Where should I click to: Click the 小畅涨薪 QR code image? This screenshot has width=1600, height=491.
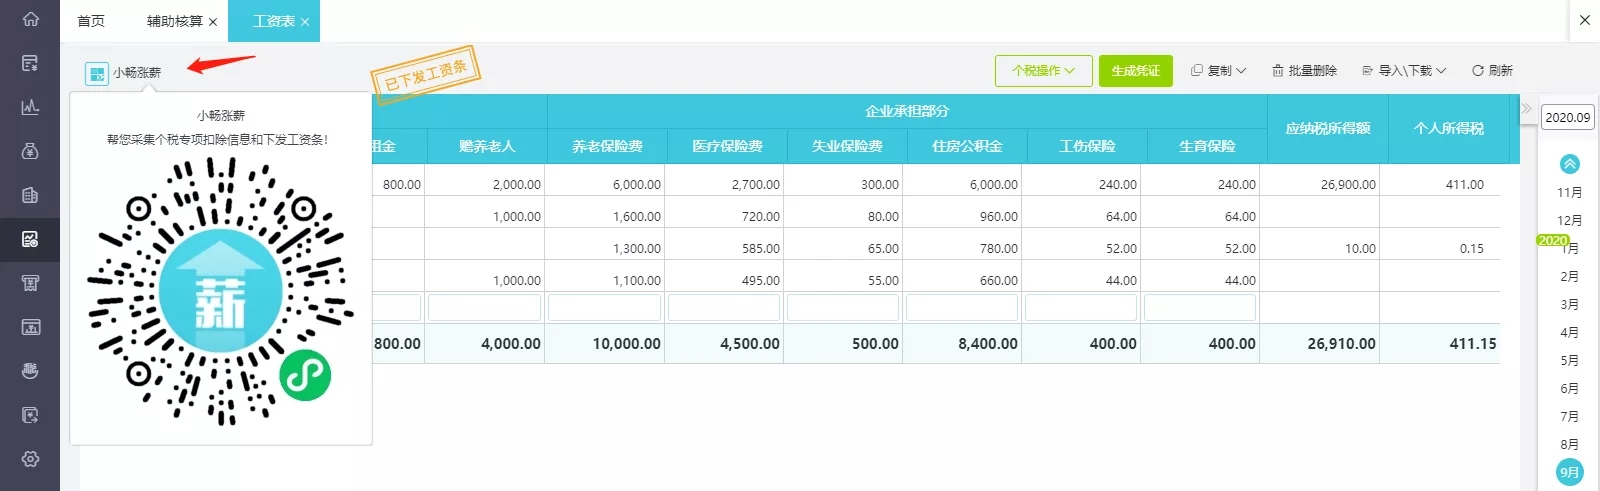click(x=221, y=291)
